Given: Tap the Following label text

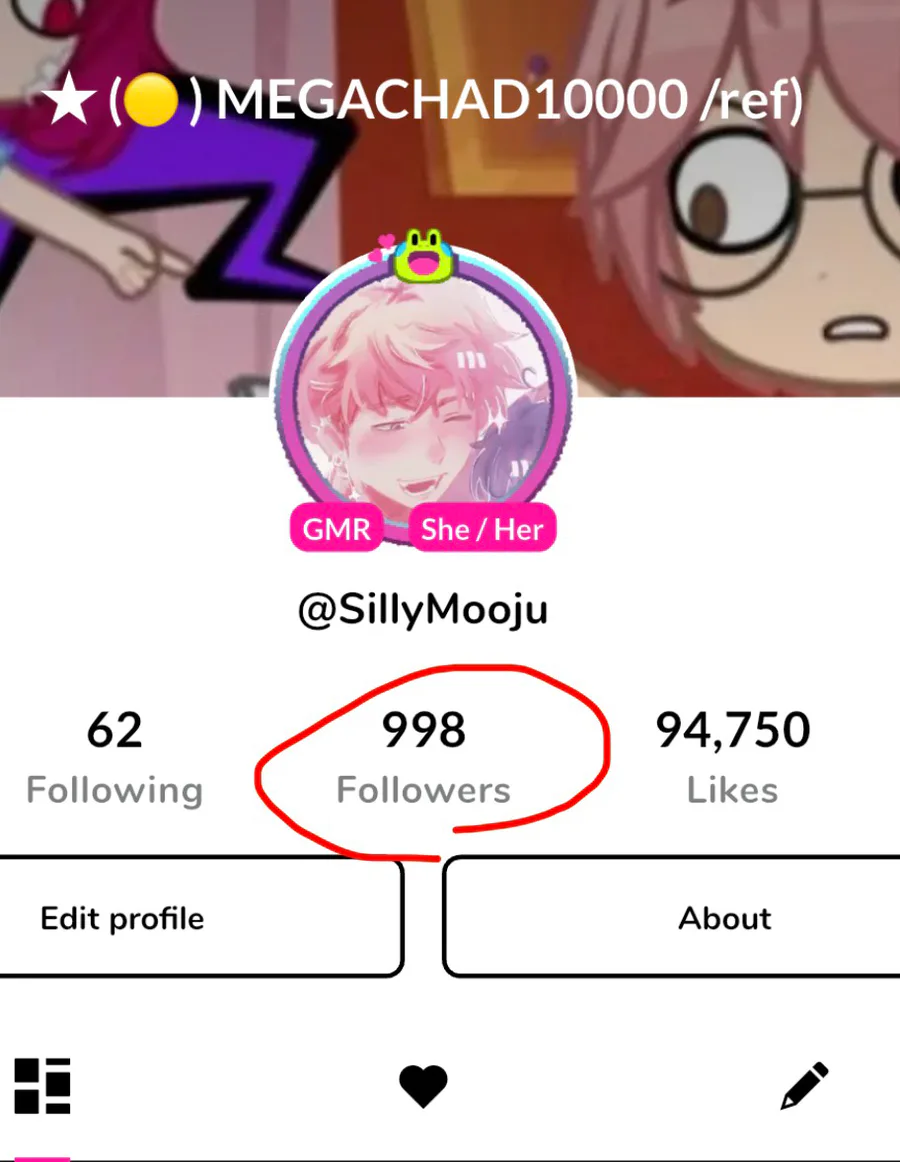Looking at the screenshot, I should click(x=114, y=791).
